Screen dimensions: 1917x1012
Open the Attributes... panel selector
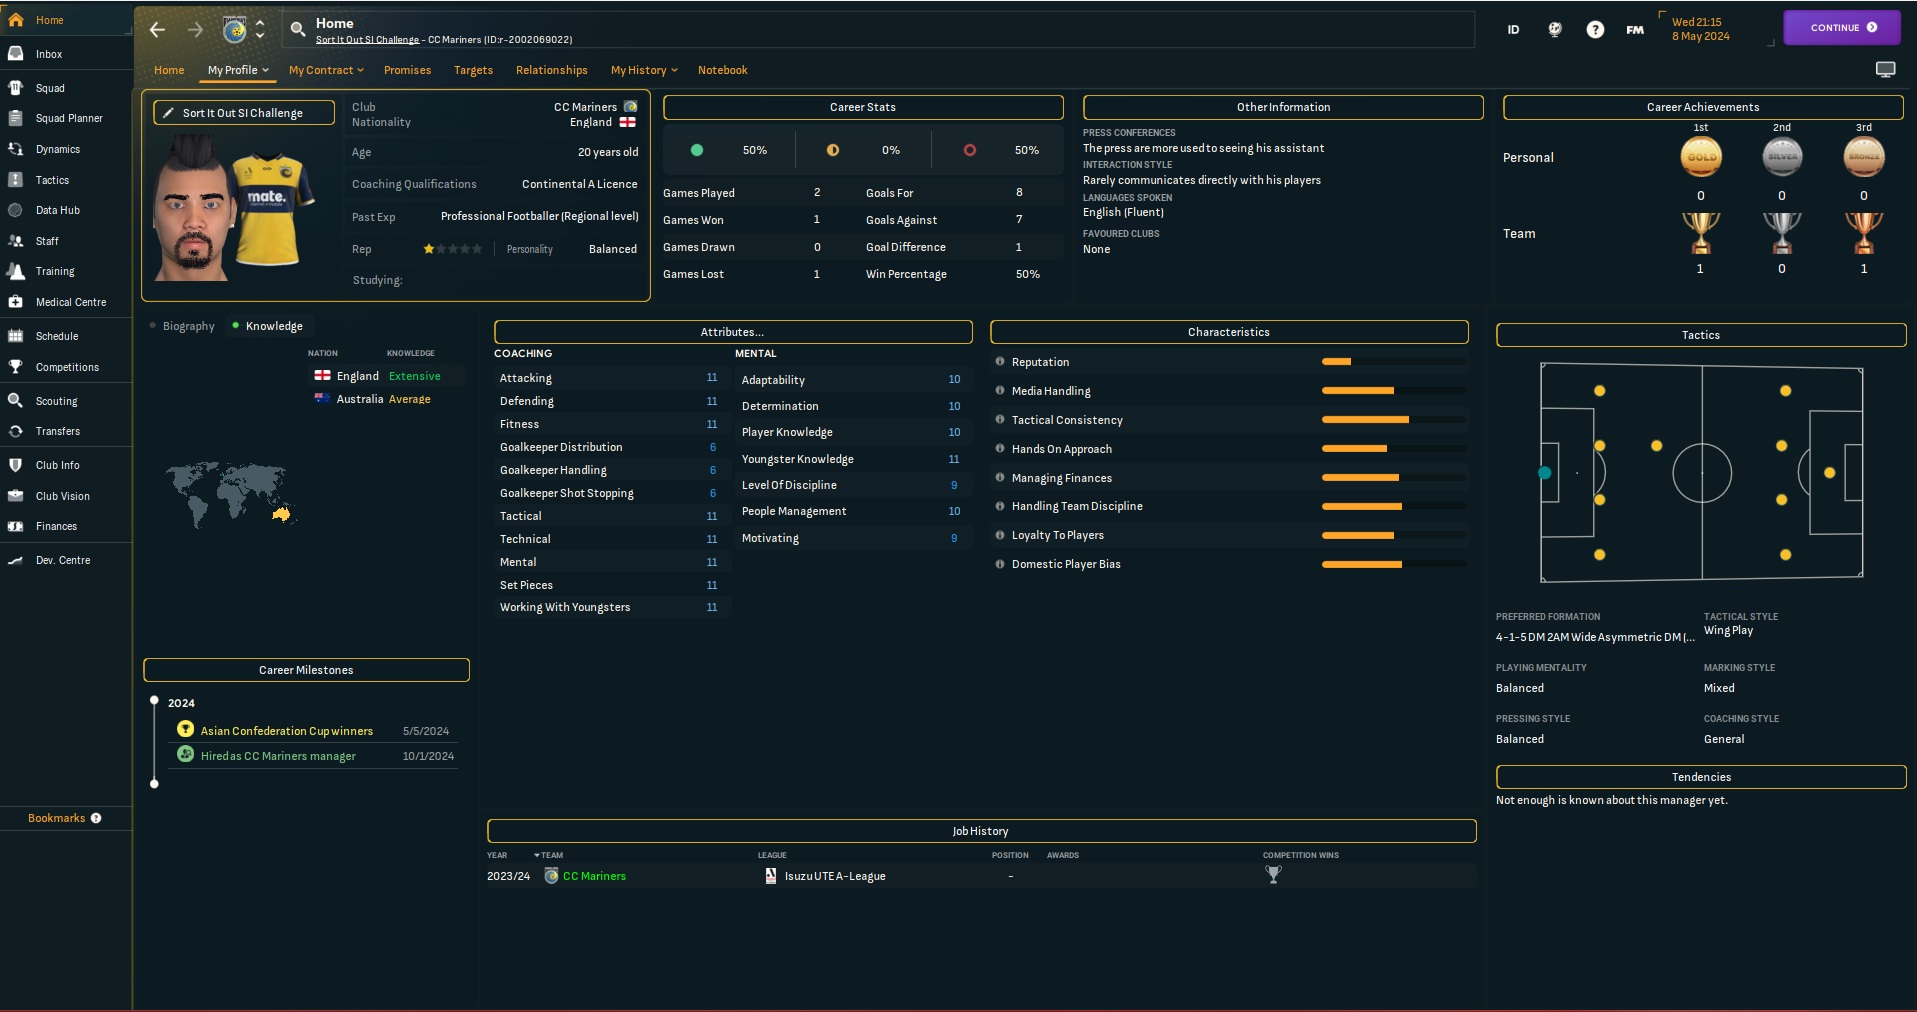733,332
